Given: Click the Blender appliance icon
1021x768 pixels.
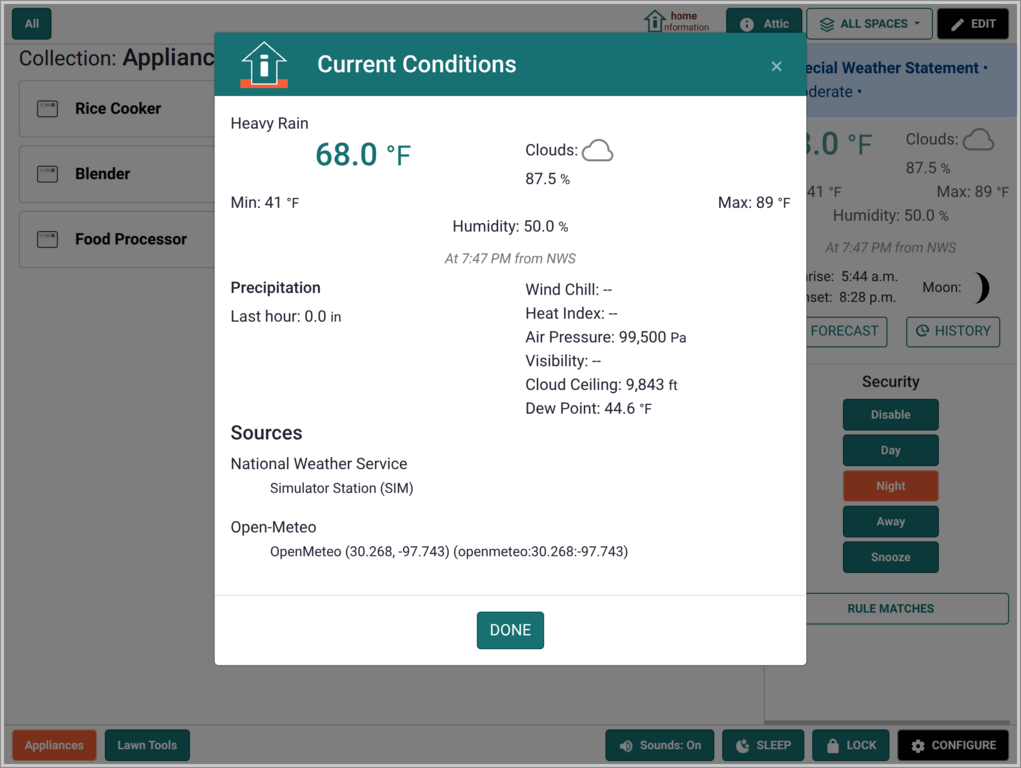Looking at the screenshot, I should [x=48, y=174].
